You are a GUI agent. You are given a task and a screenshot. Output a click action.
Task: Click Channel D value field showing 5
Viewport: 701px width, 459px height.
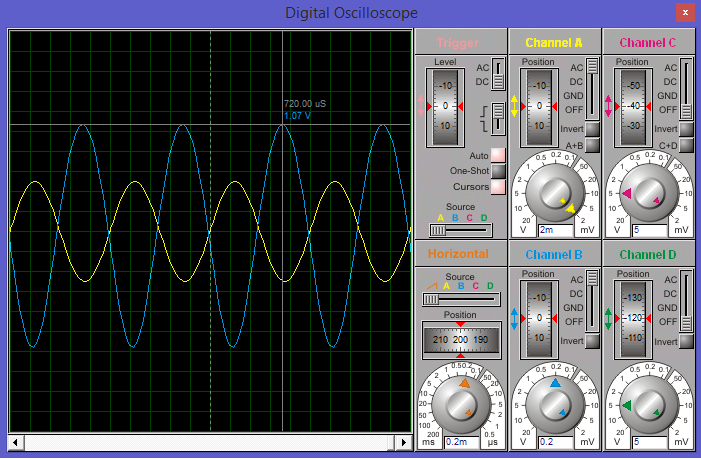[x=650, y=442]
